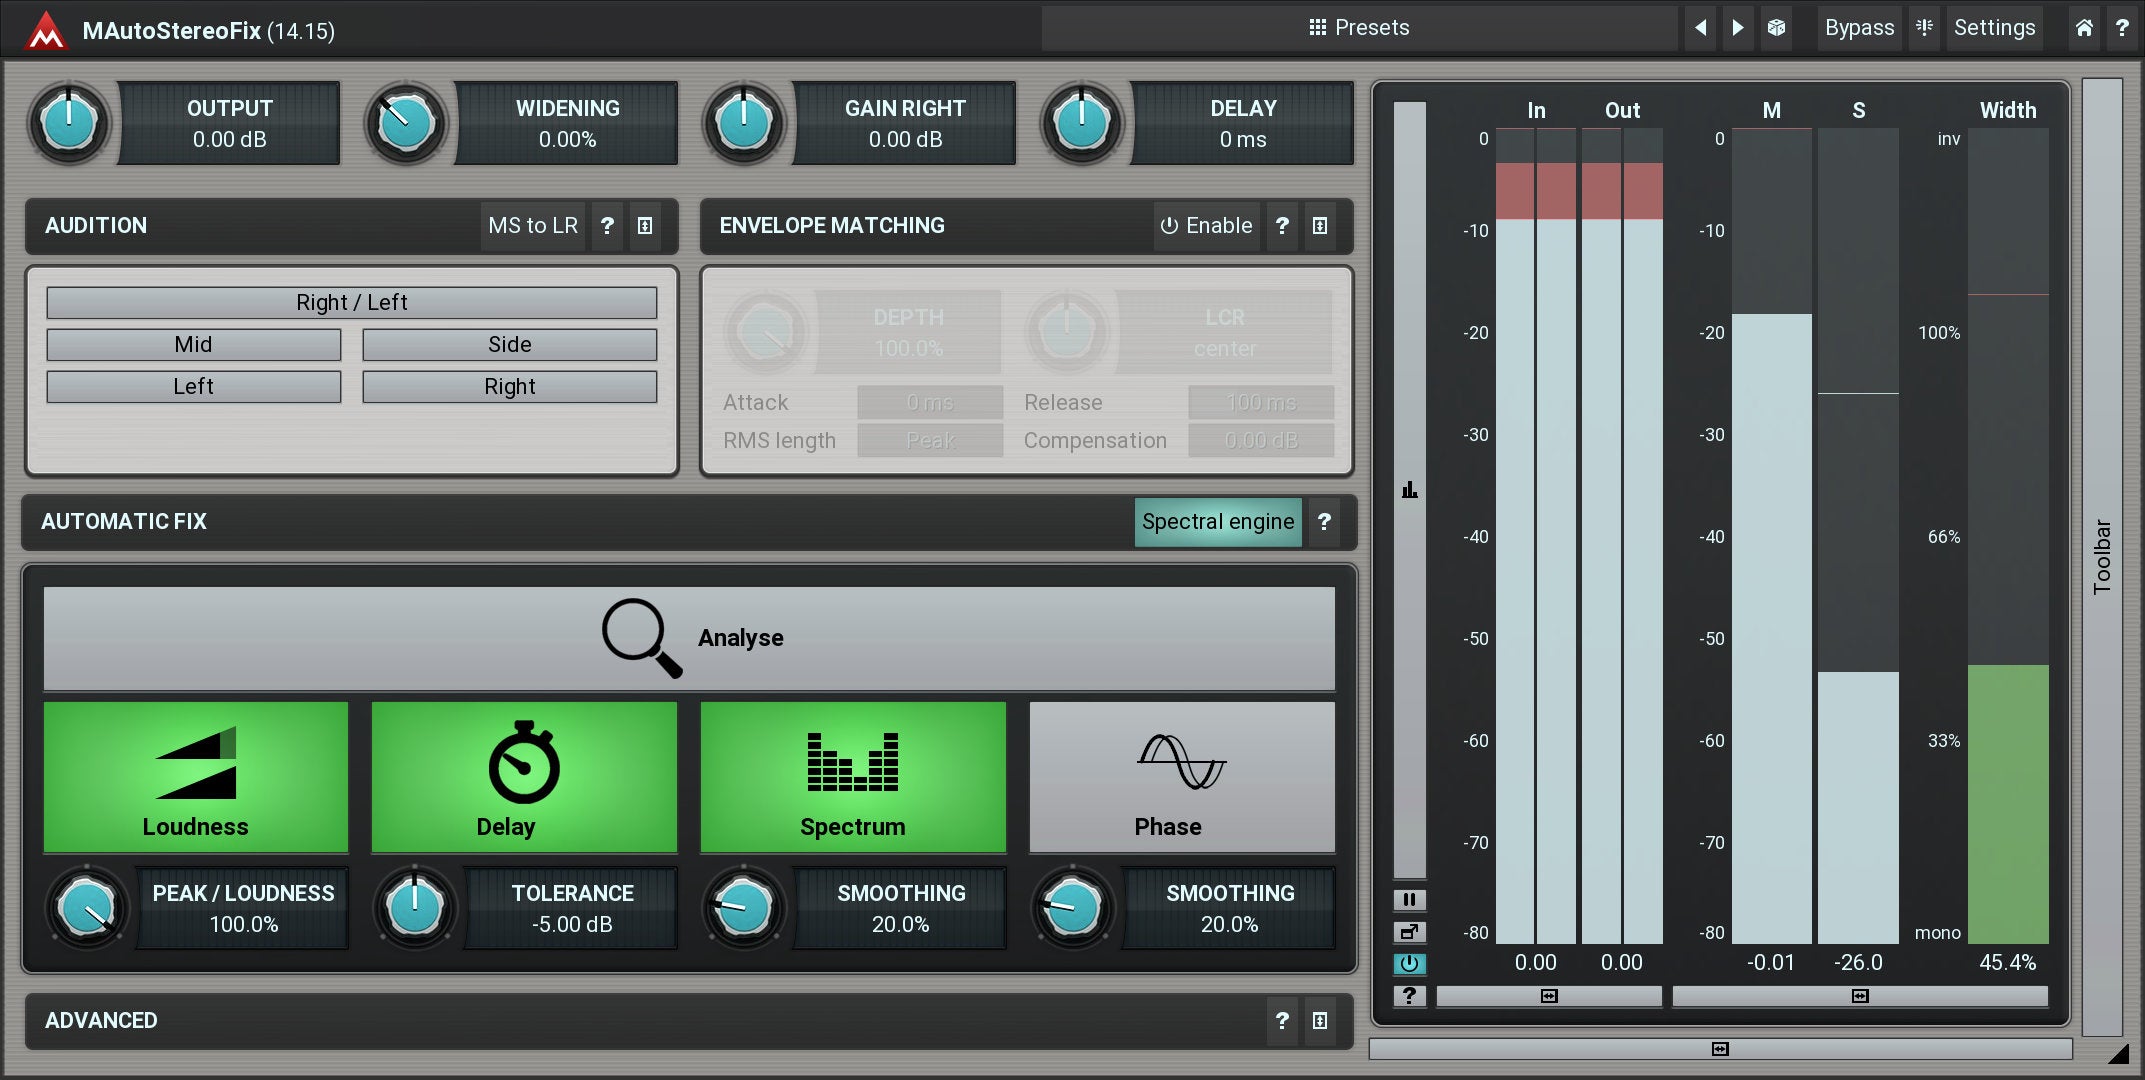Expand the vertical Toolbar strip
Image resolution: width=2145 pixels, height=1080 pixels.
tap(2102, 556)
